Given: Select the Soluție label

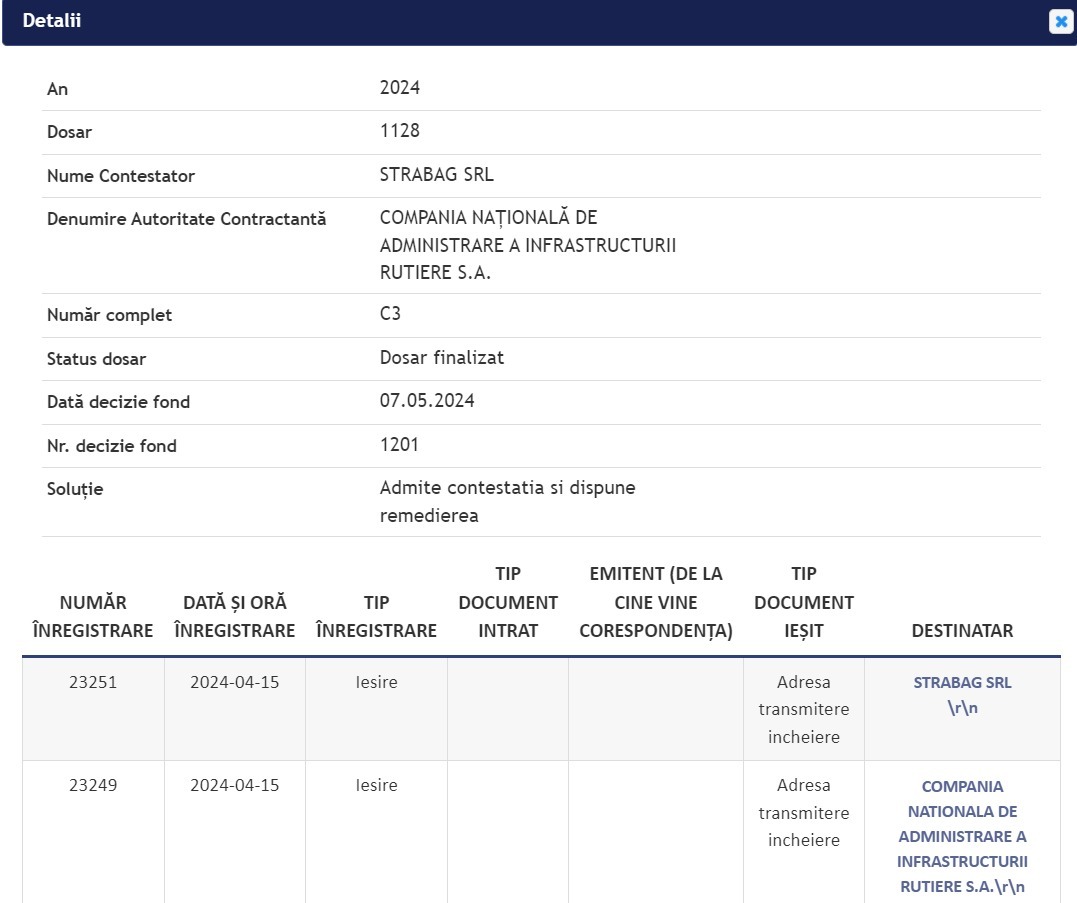Looking at the screenshot, I should click(x=75, y=490).
